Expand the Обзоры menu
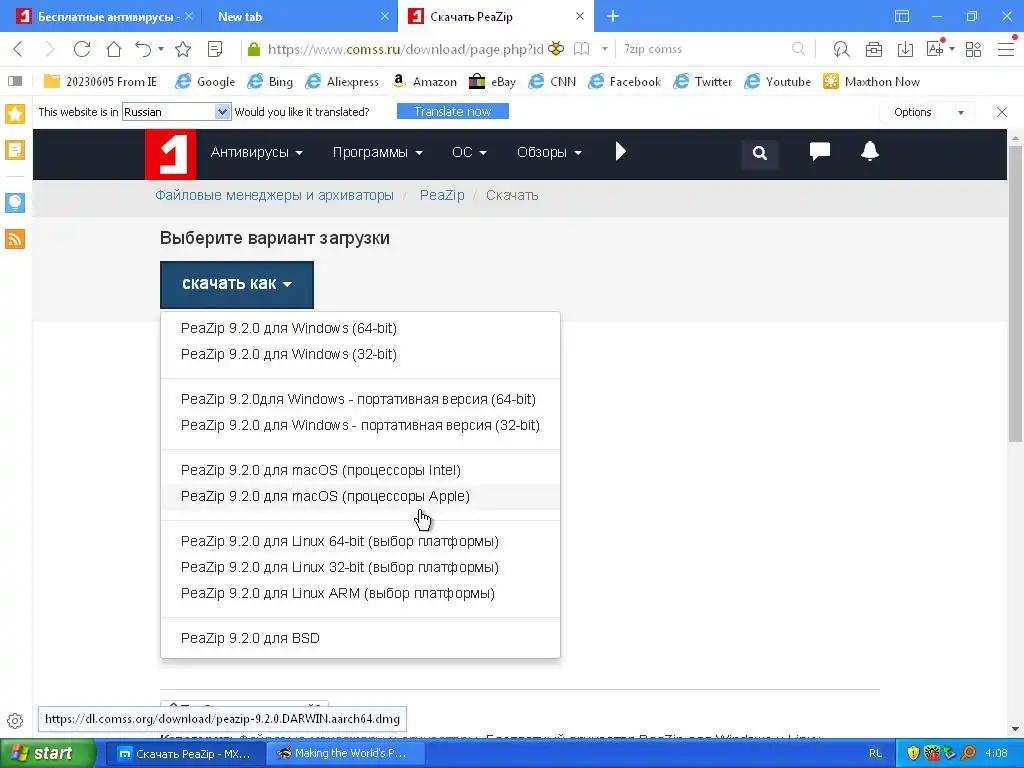 [x=549, y=152]
